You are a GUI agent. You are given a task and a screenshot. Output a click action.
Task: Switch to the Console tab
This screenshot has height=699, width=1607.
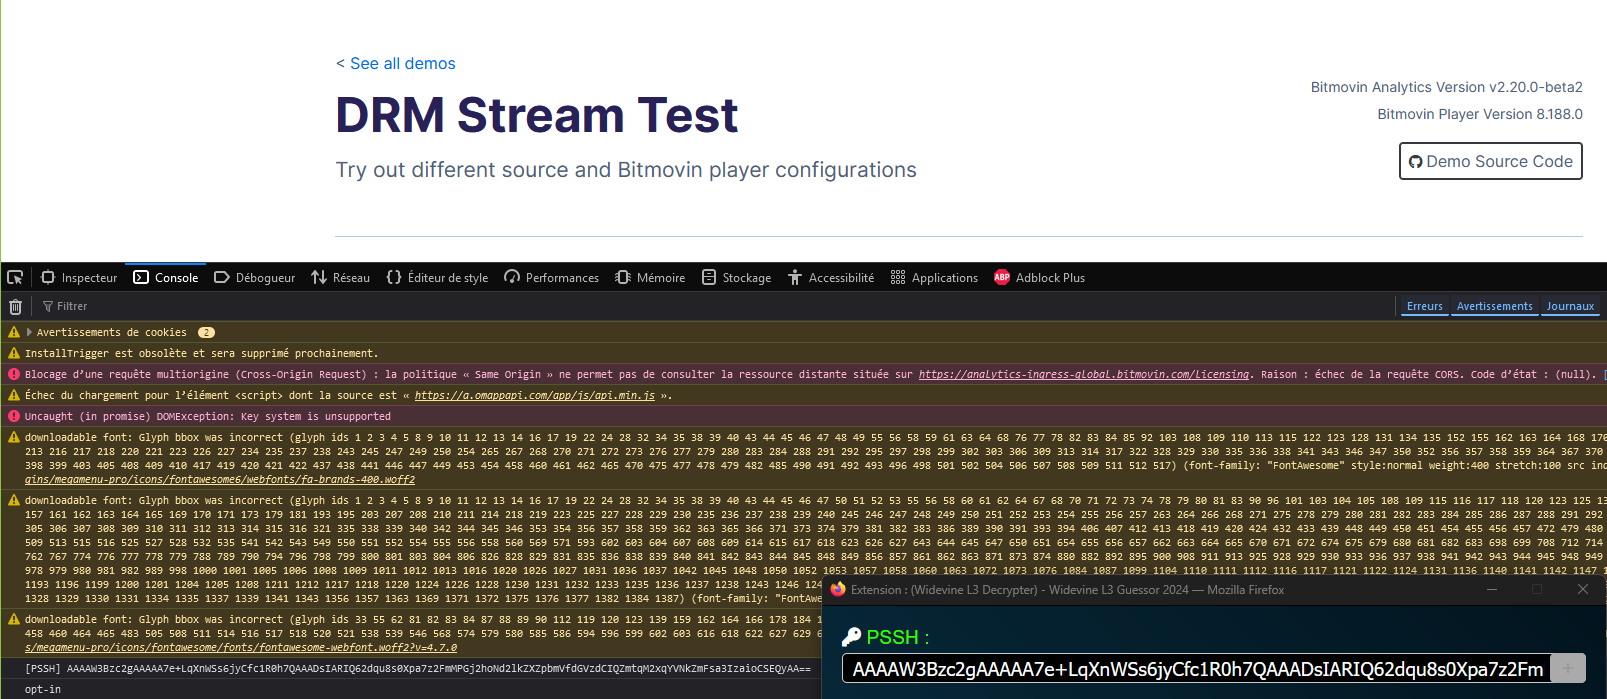pos(166,277)
